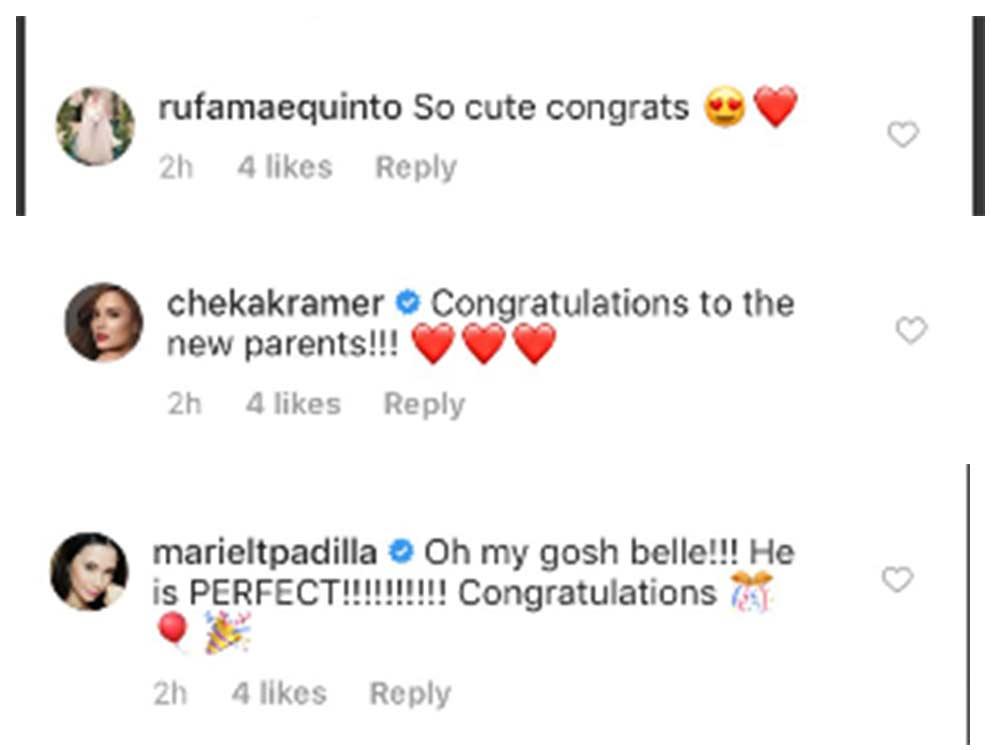
Task: Go to the rufamaequinto username link
Action: (279, 107)
